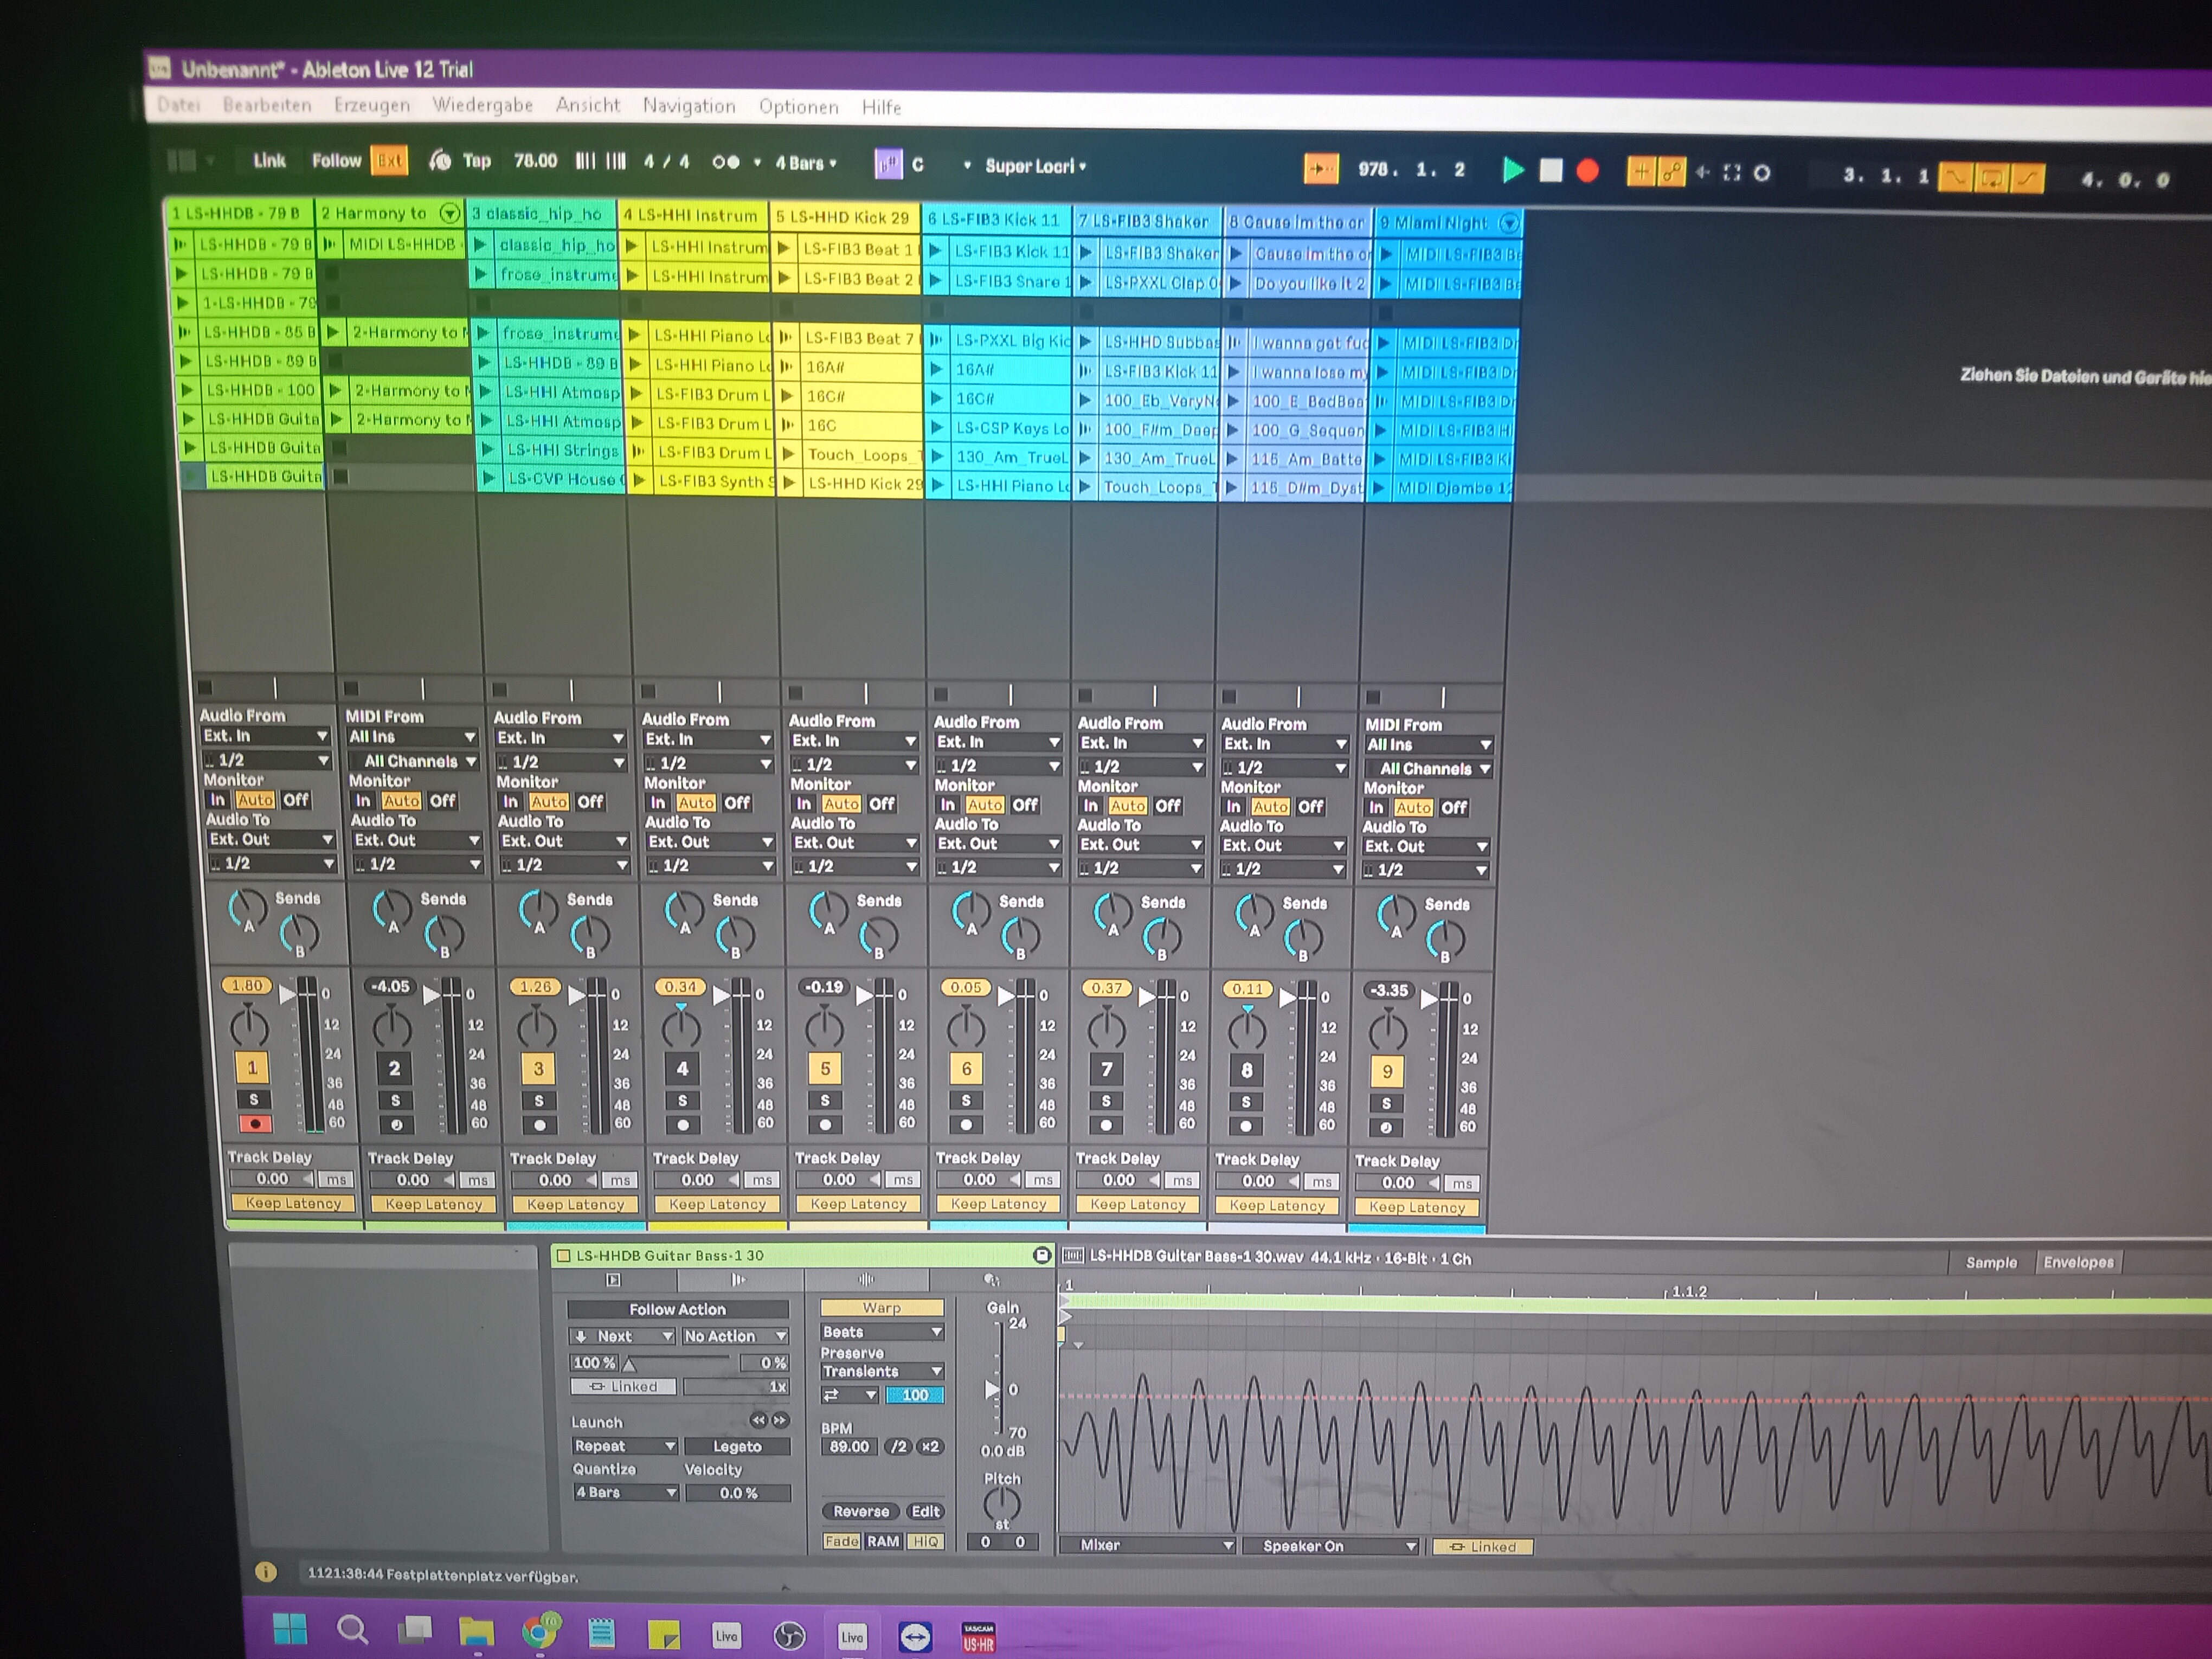Click the Stop button in transport
Viewport: 2212px width, 1659px height.
(x=1550, y=171)
